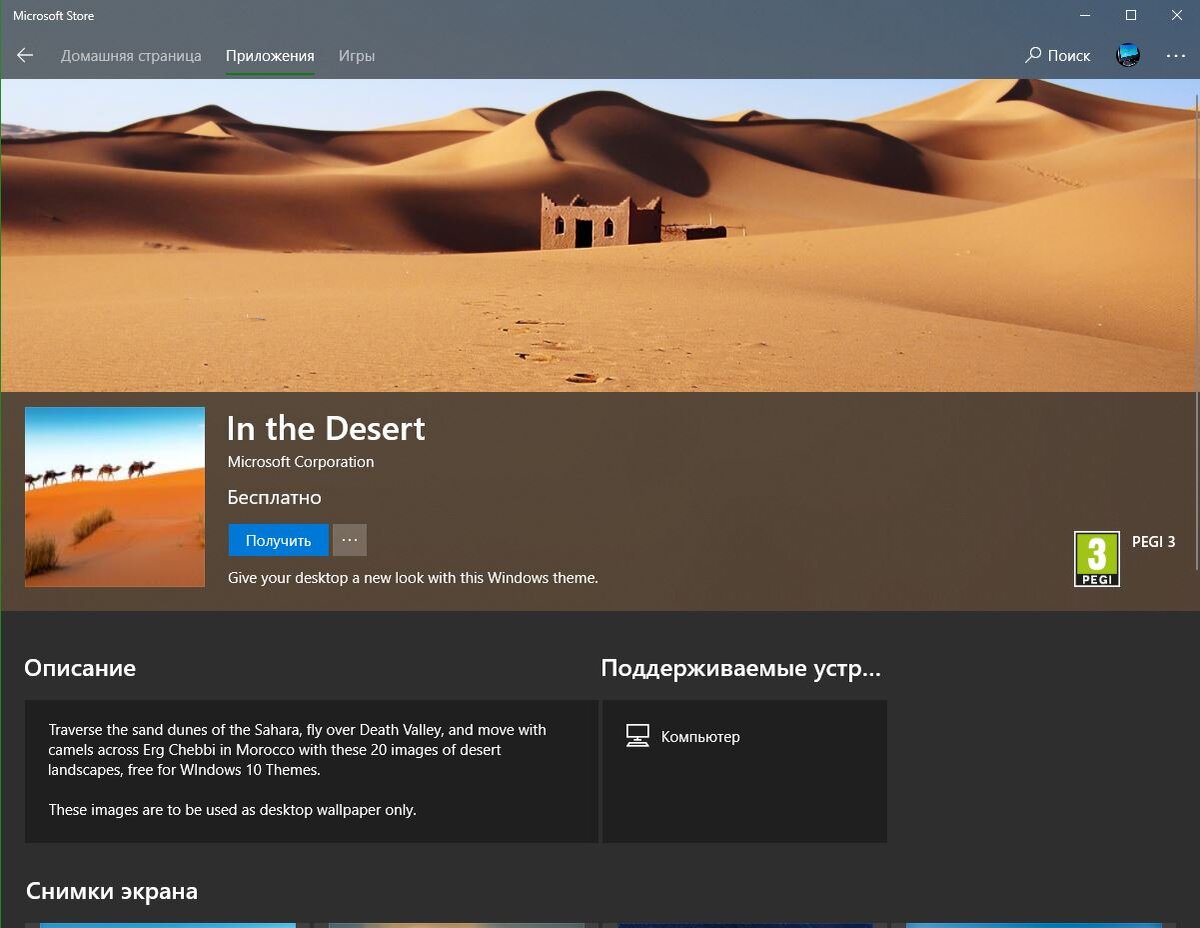Click the Компьютер device icon
The width and height of the screenshot is (1200, 928).
(638, 737)
